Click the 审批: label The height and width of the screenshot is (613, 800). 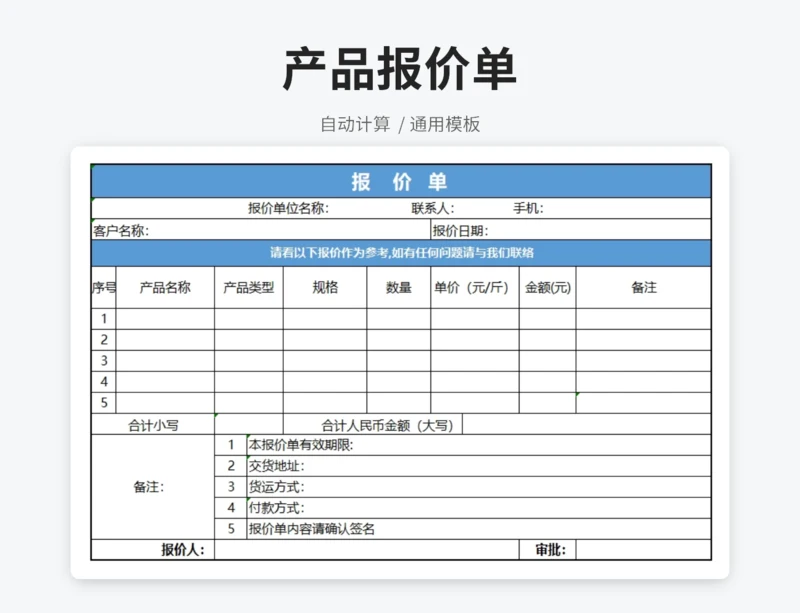(x=551, y=550)
